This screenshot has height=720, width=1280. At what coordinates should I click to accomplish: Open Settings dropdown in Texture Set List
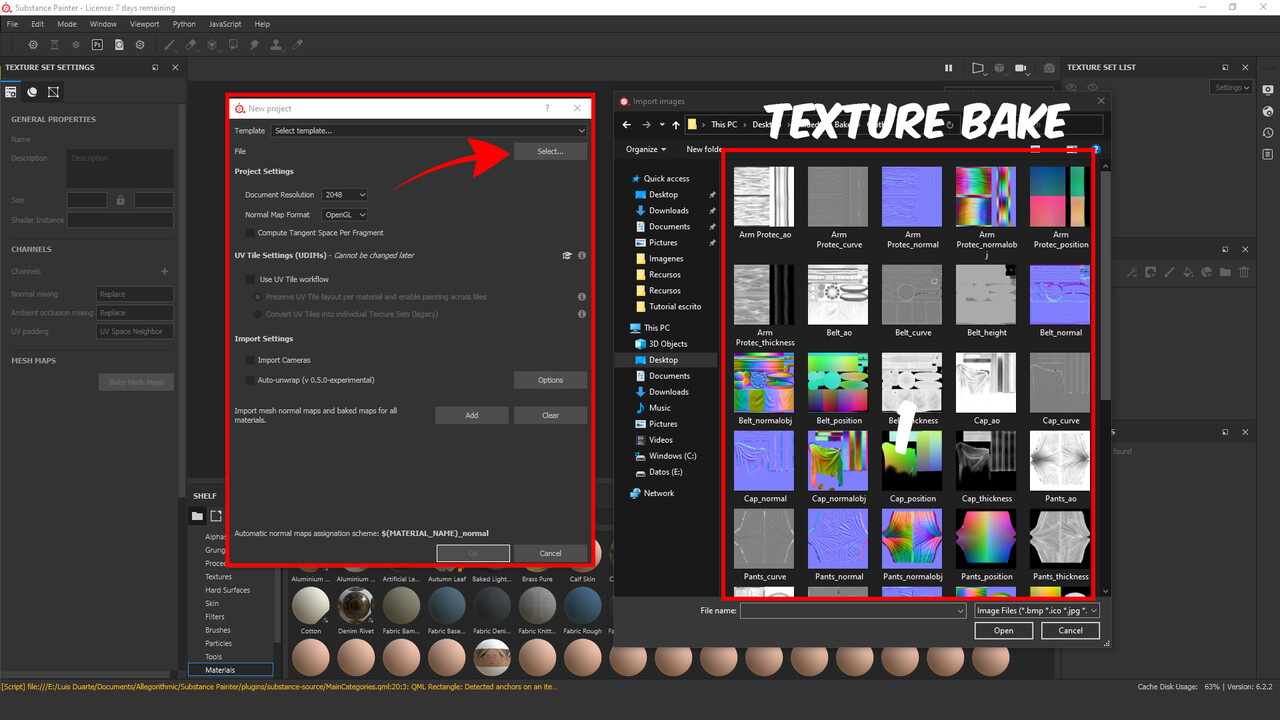coord(1231,87)
